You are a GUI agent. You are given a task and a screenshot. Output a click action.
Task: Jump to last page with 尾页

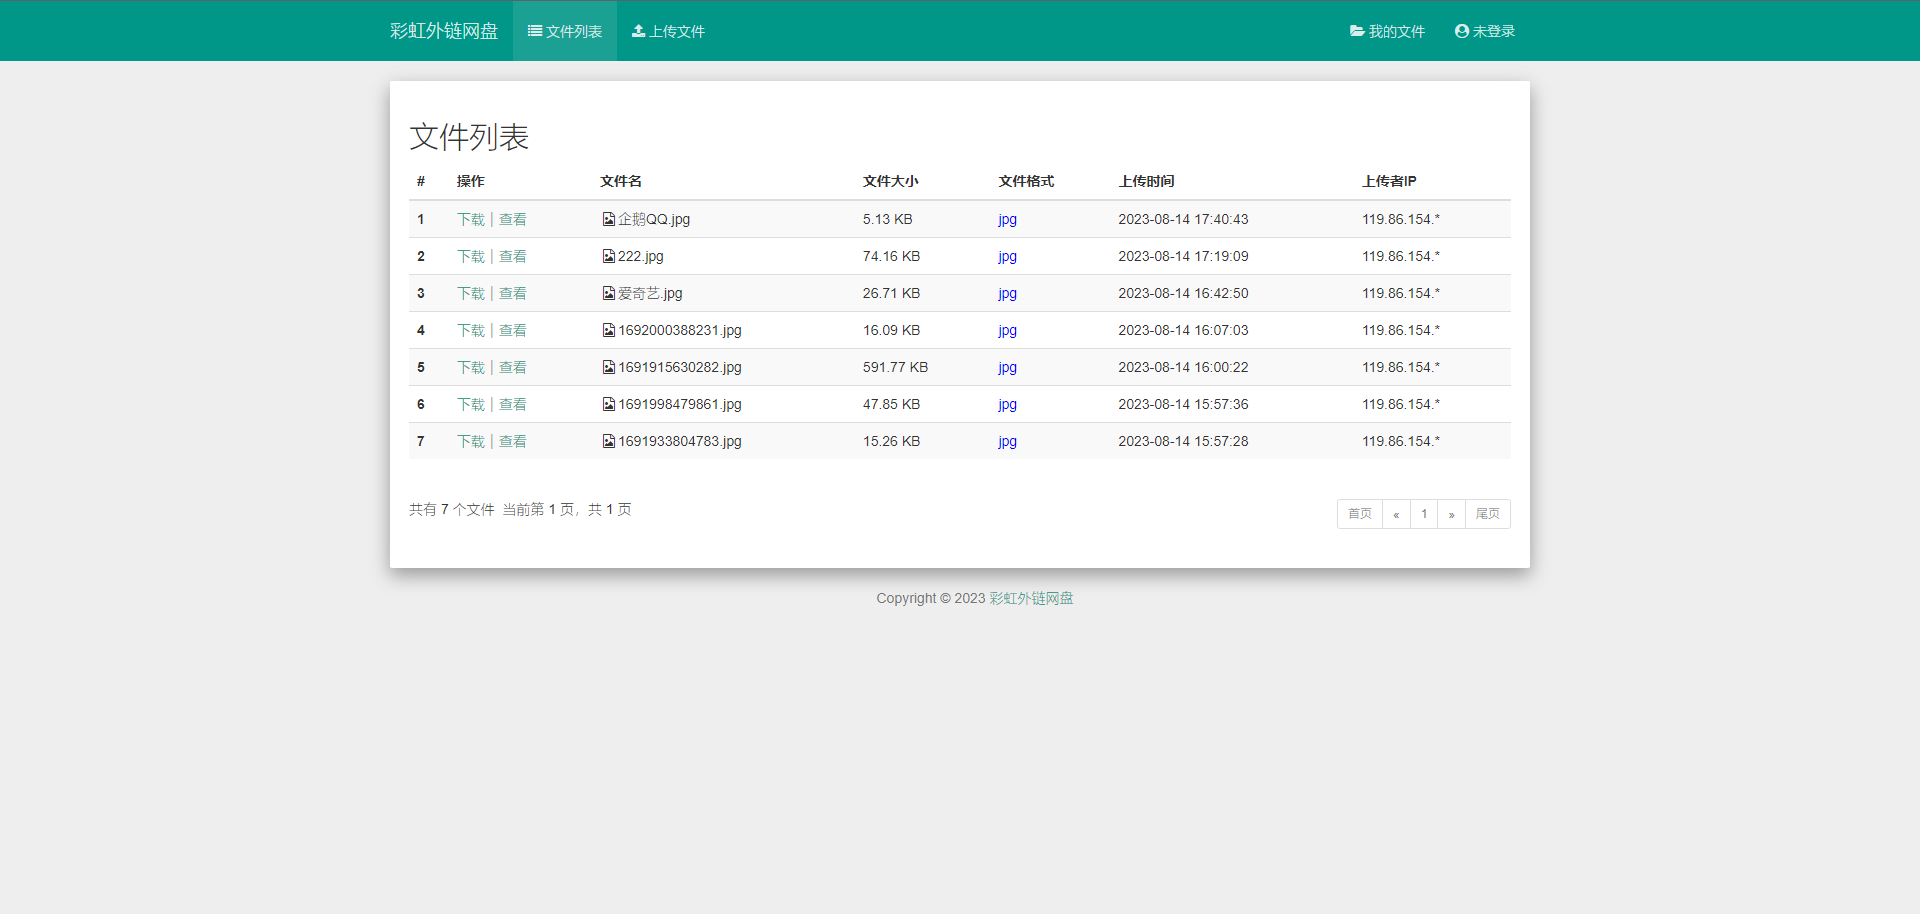pyautogui.click(x=1488, y=514)
